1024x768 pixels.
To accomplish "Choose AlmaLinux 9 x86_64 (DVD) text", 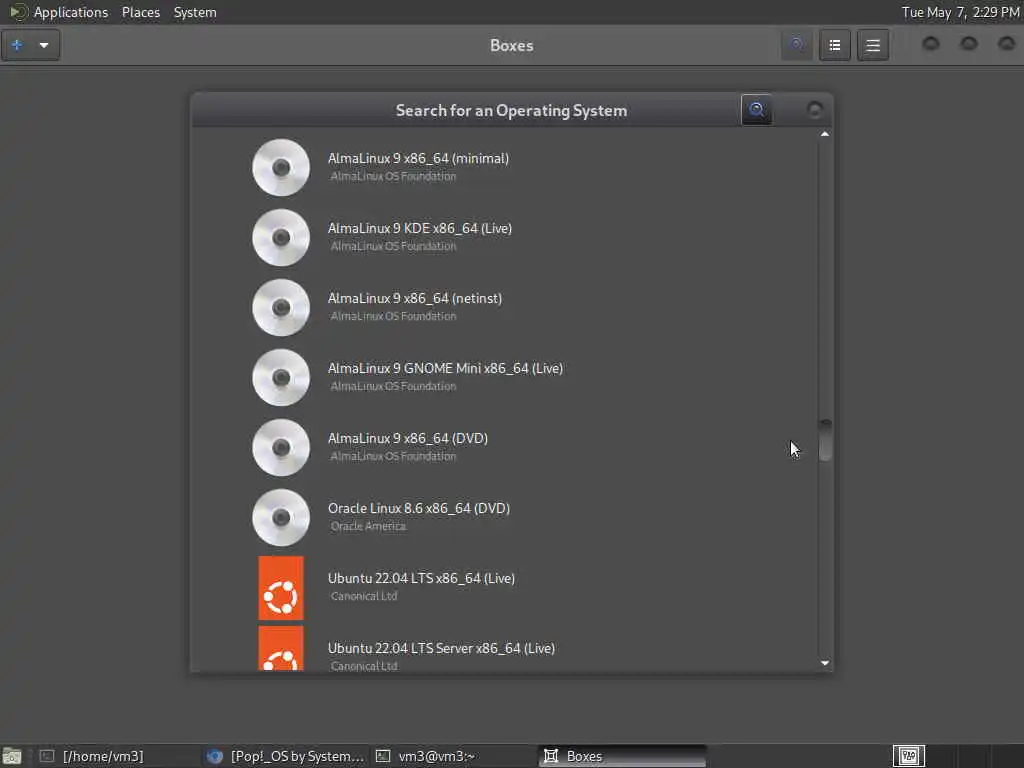I will pos(408,438).
